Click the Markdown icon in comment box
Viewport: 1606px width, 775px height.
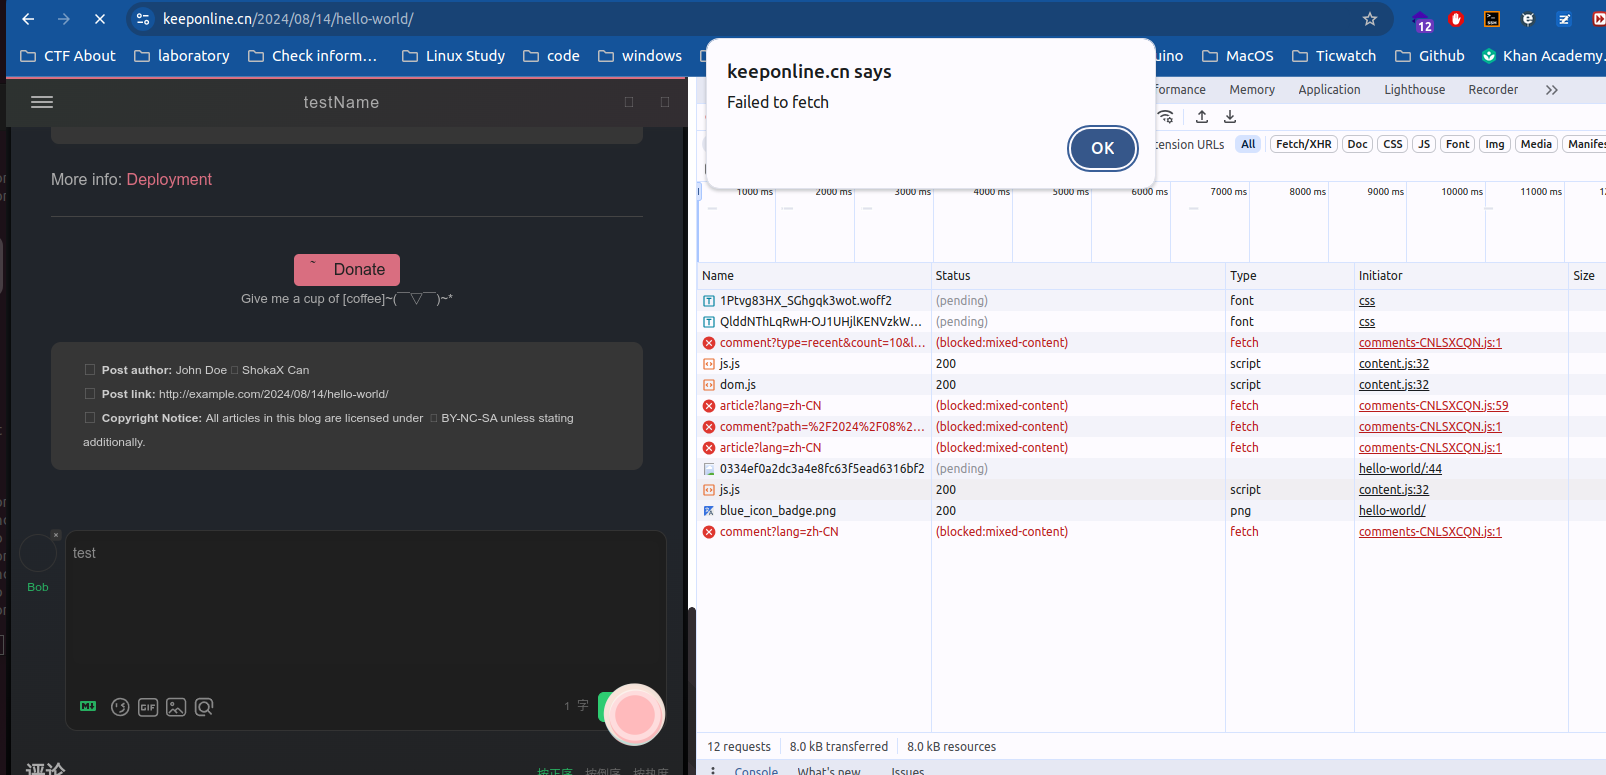tap(88, 707)
